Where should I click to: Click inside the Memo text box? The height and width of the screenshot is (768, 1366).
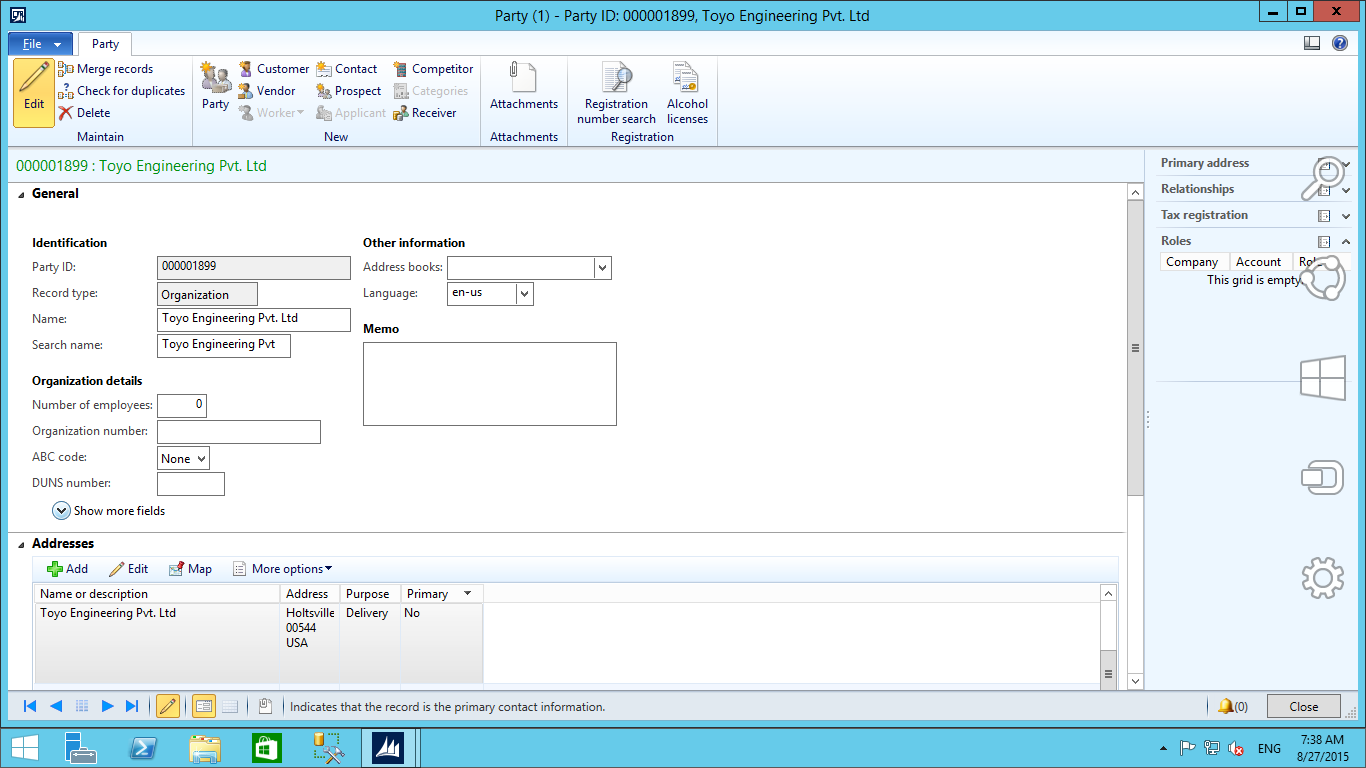490,384
